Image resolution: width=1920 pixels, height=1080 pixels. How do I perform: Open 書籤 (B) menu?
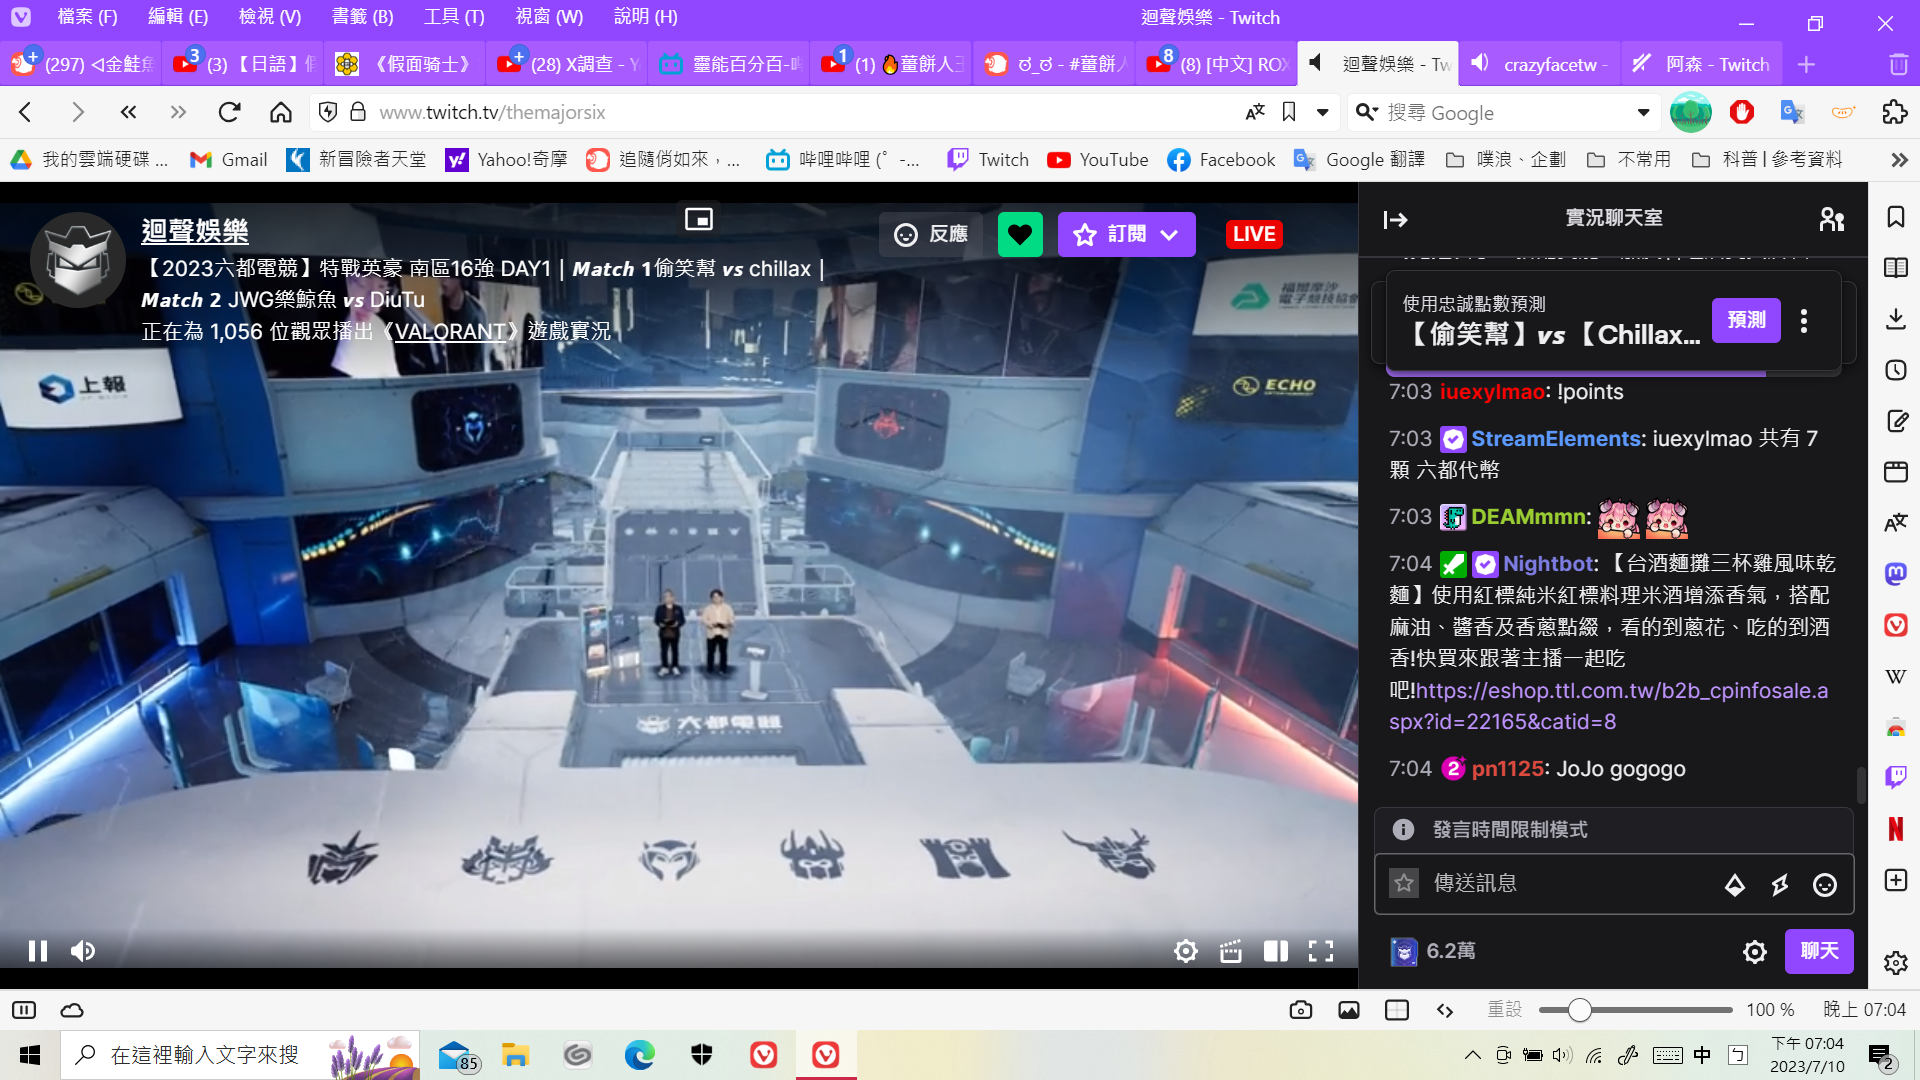(x=362, y=17)
